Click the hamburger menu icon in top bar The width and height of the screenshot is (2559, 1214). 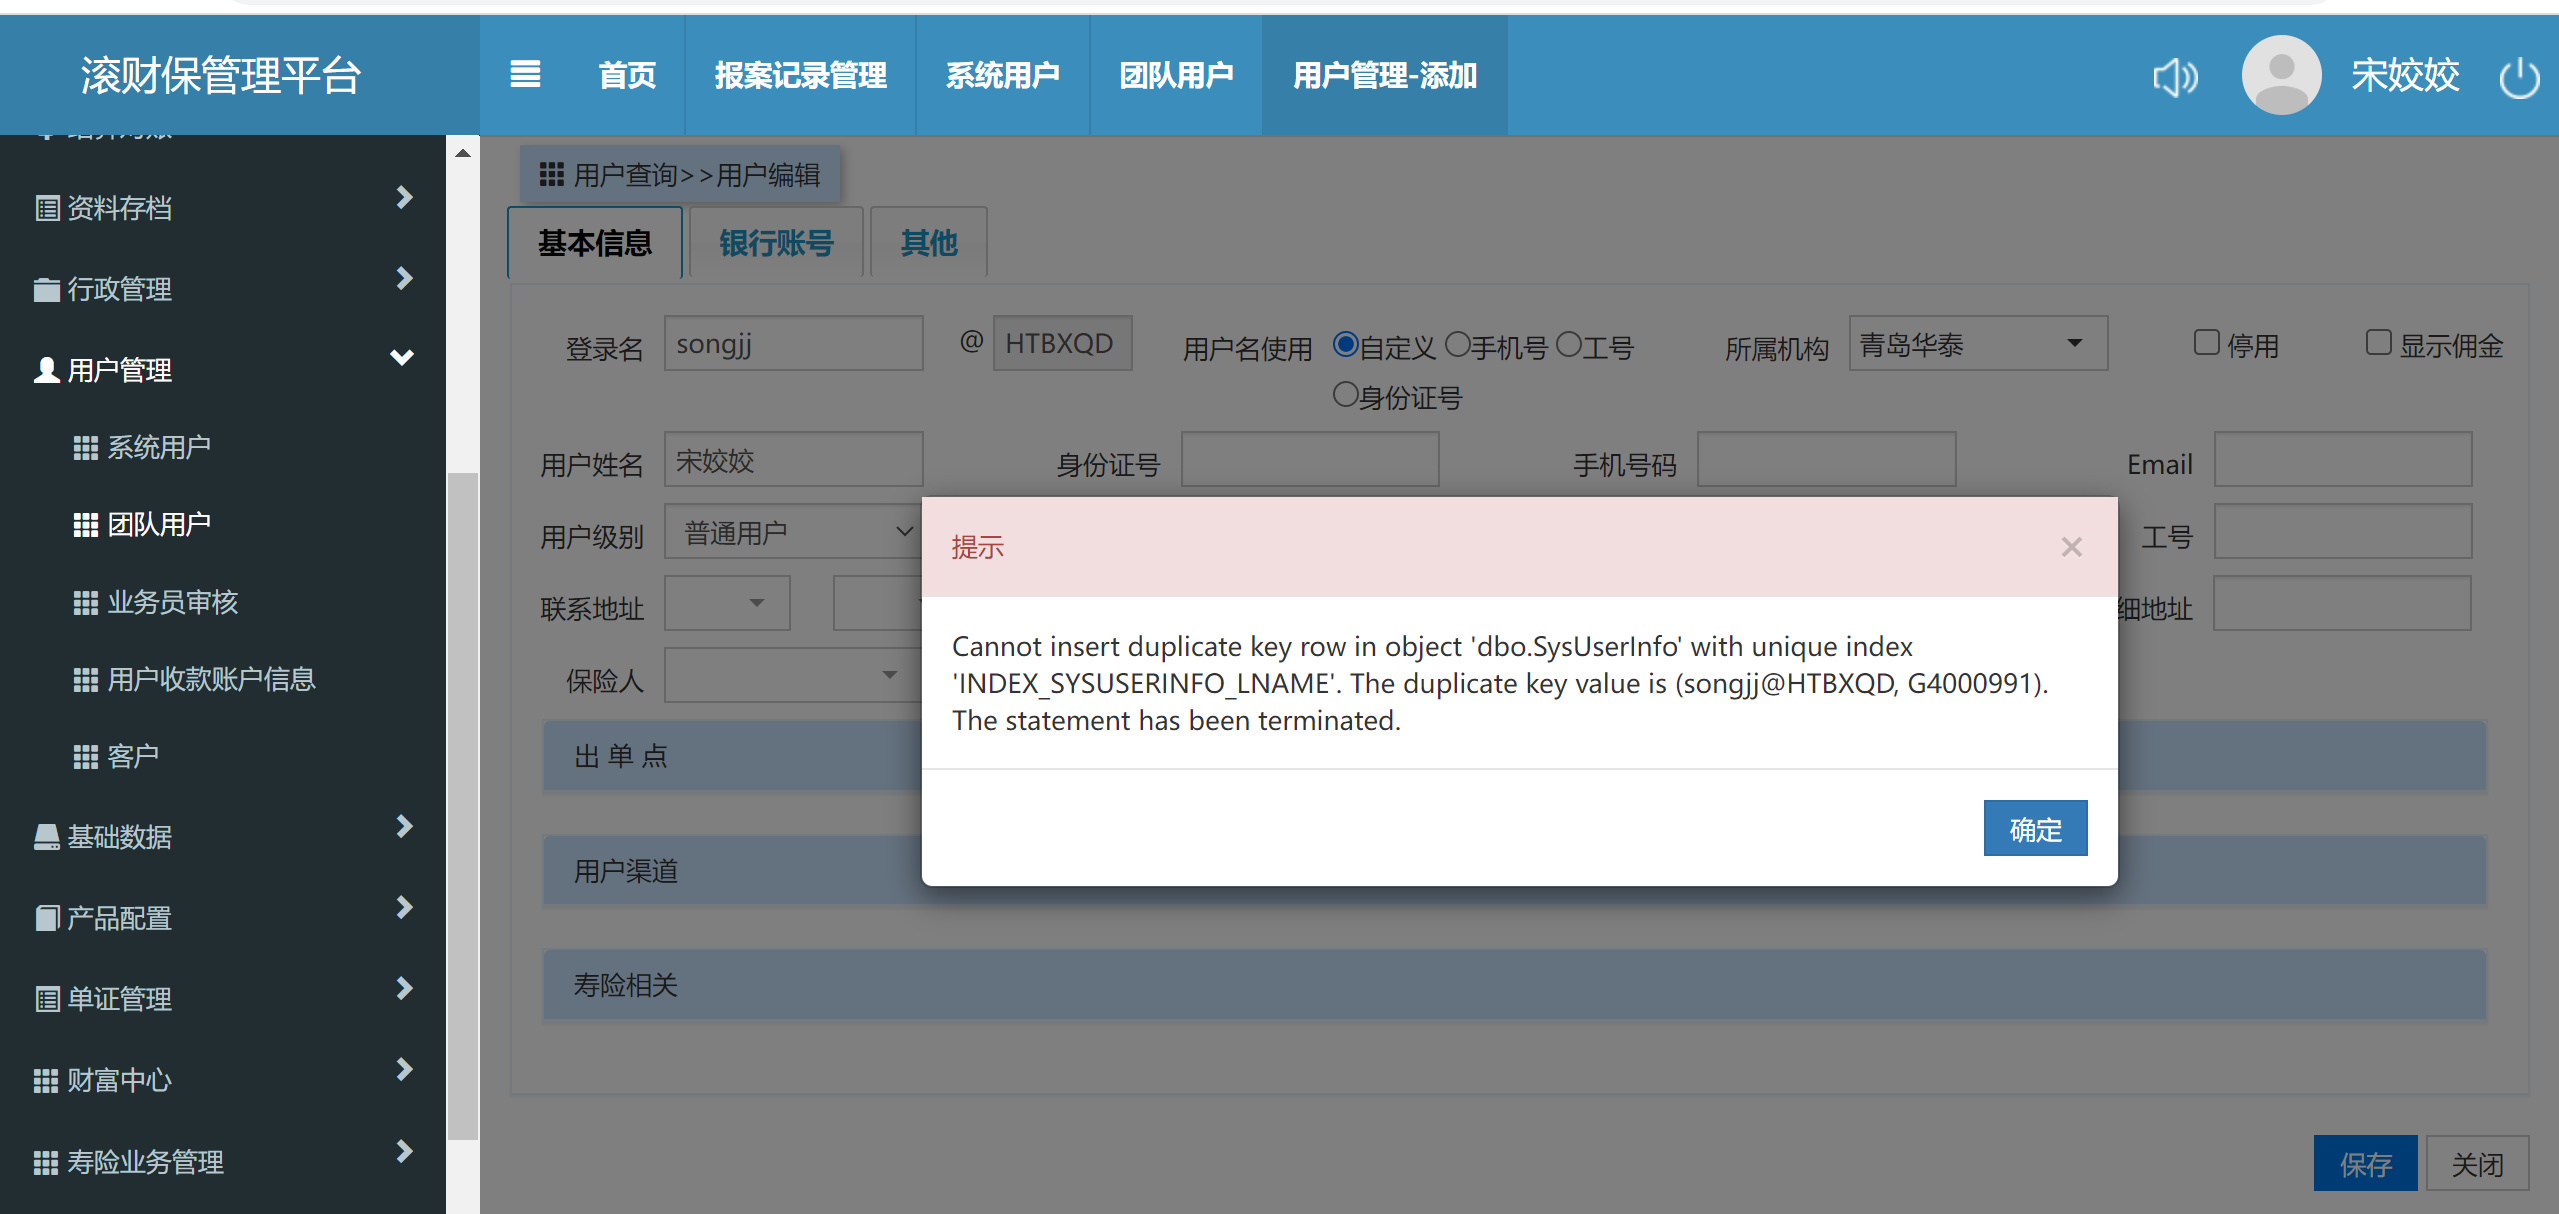525,74
